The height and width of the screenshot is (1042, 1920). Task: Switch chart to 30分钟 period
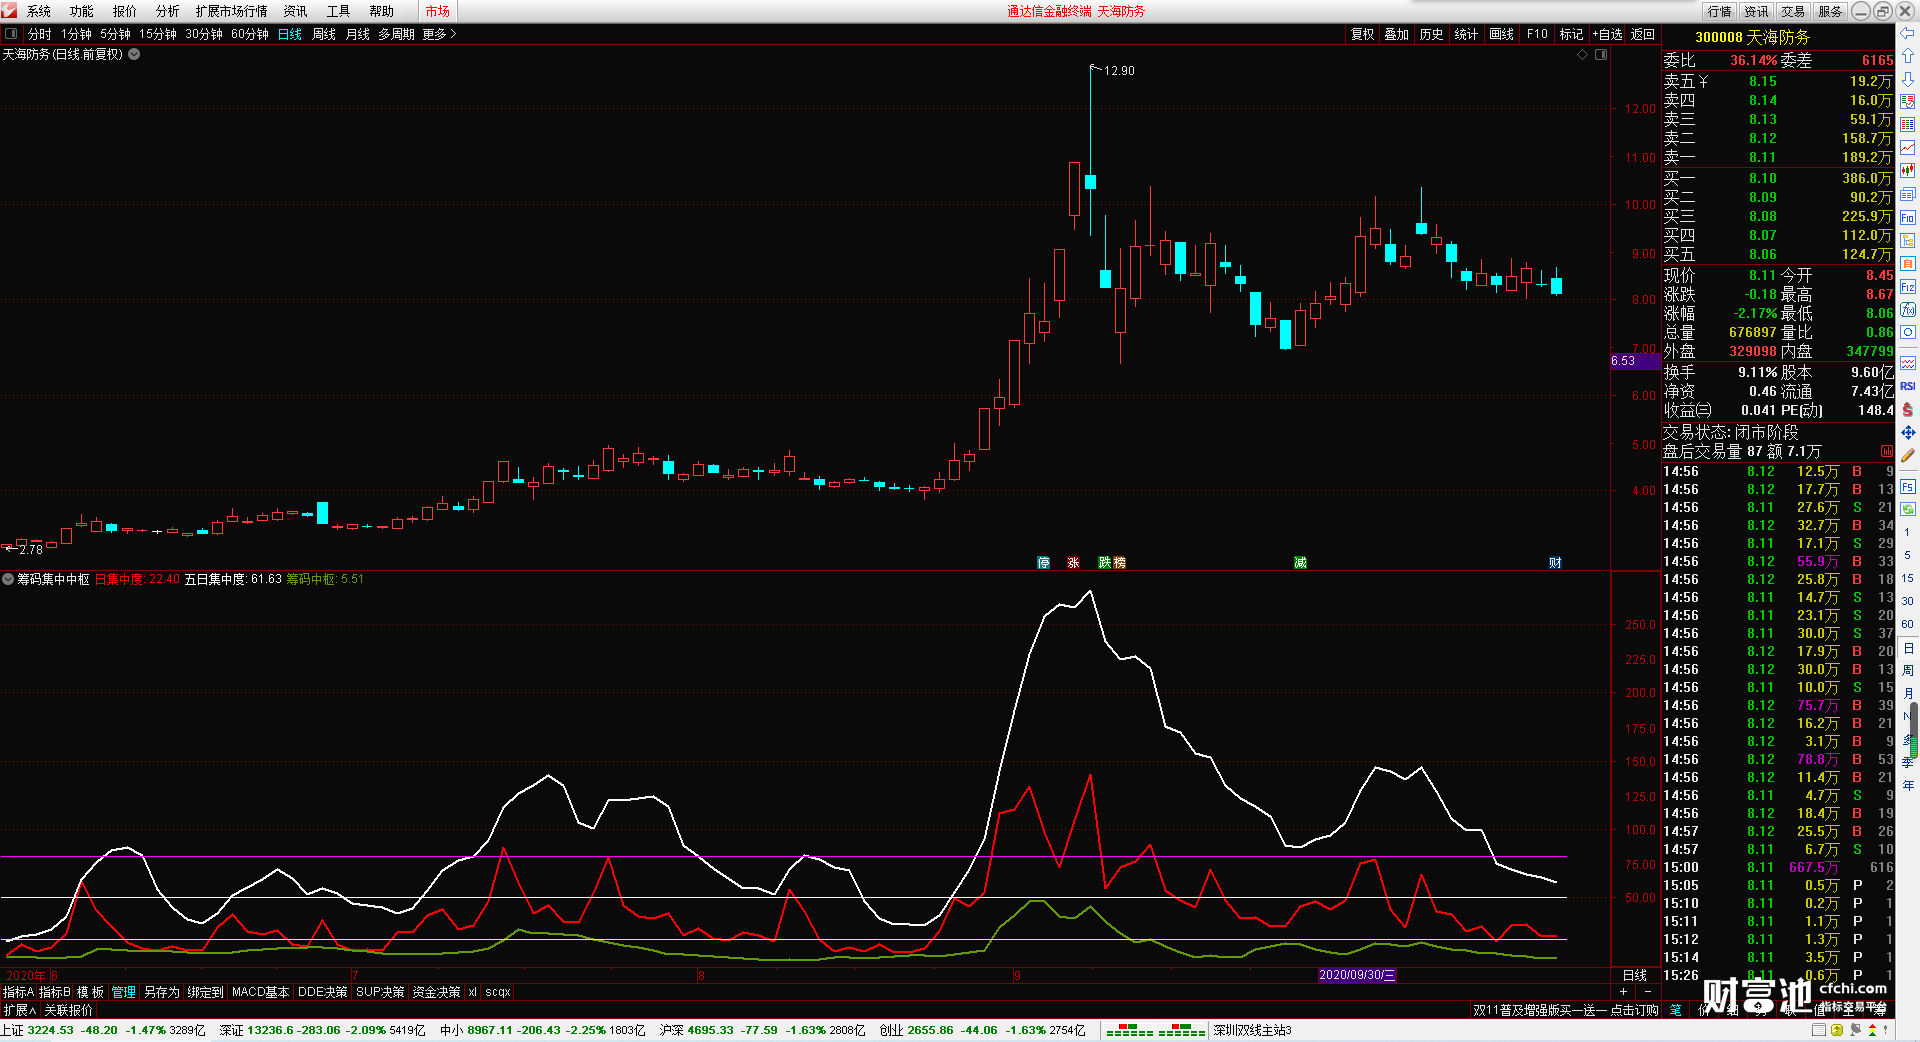[204, 34]
